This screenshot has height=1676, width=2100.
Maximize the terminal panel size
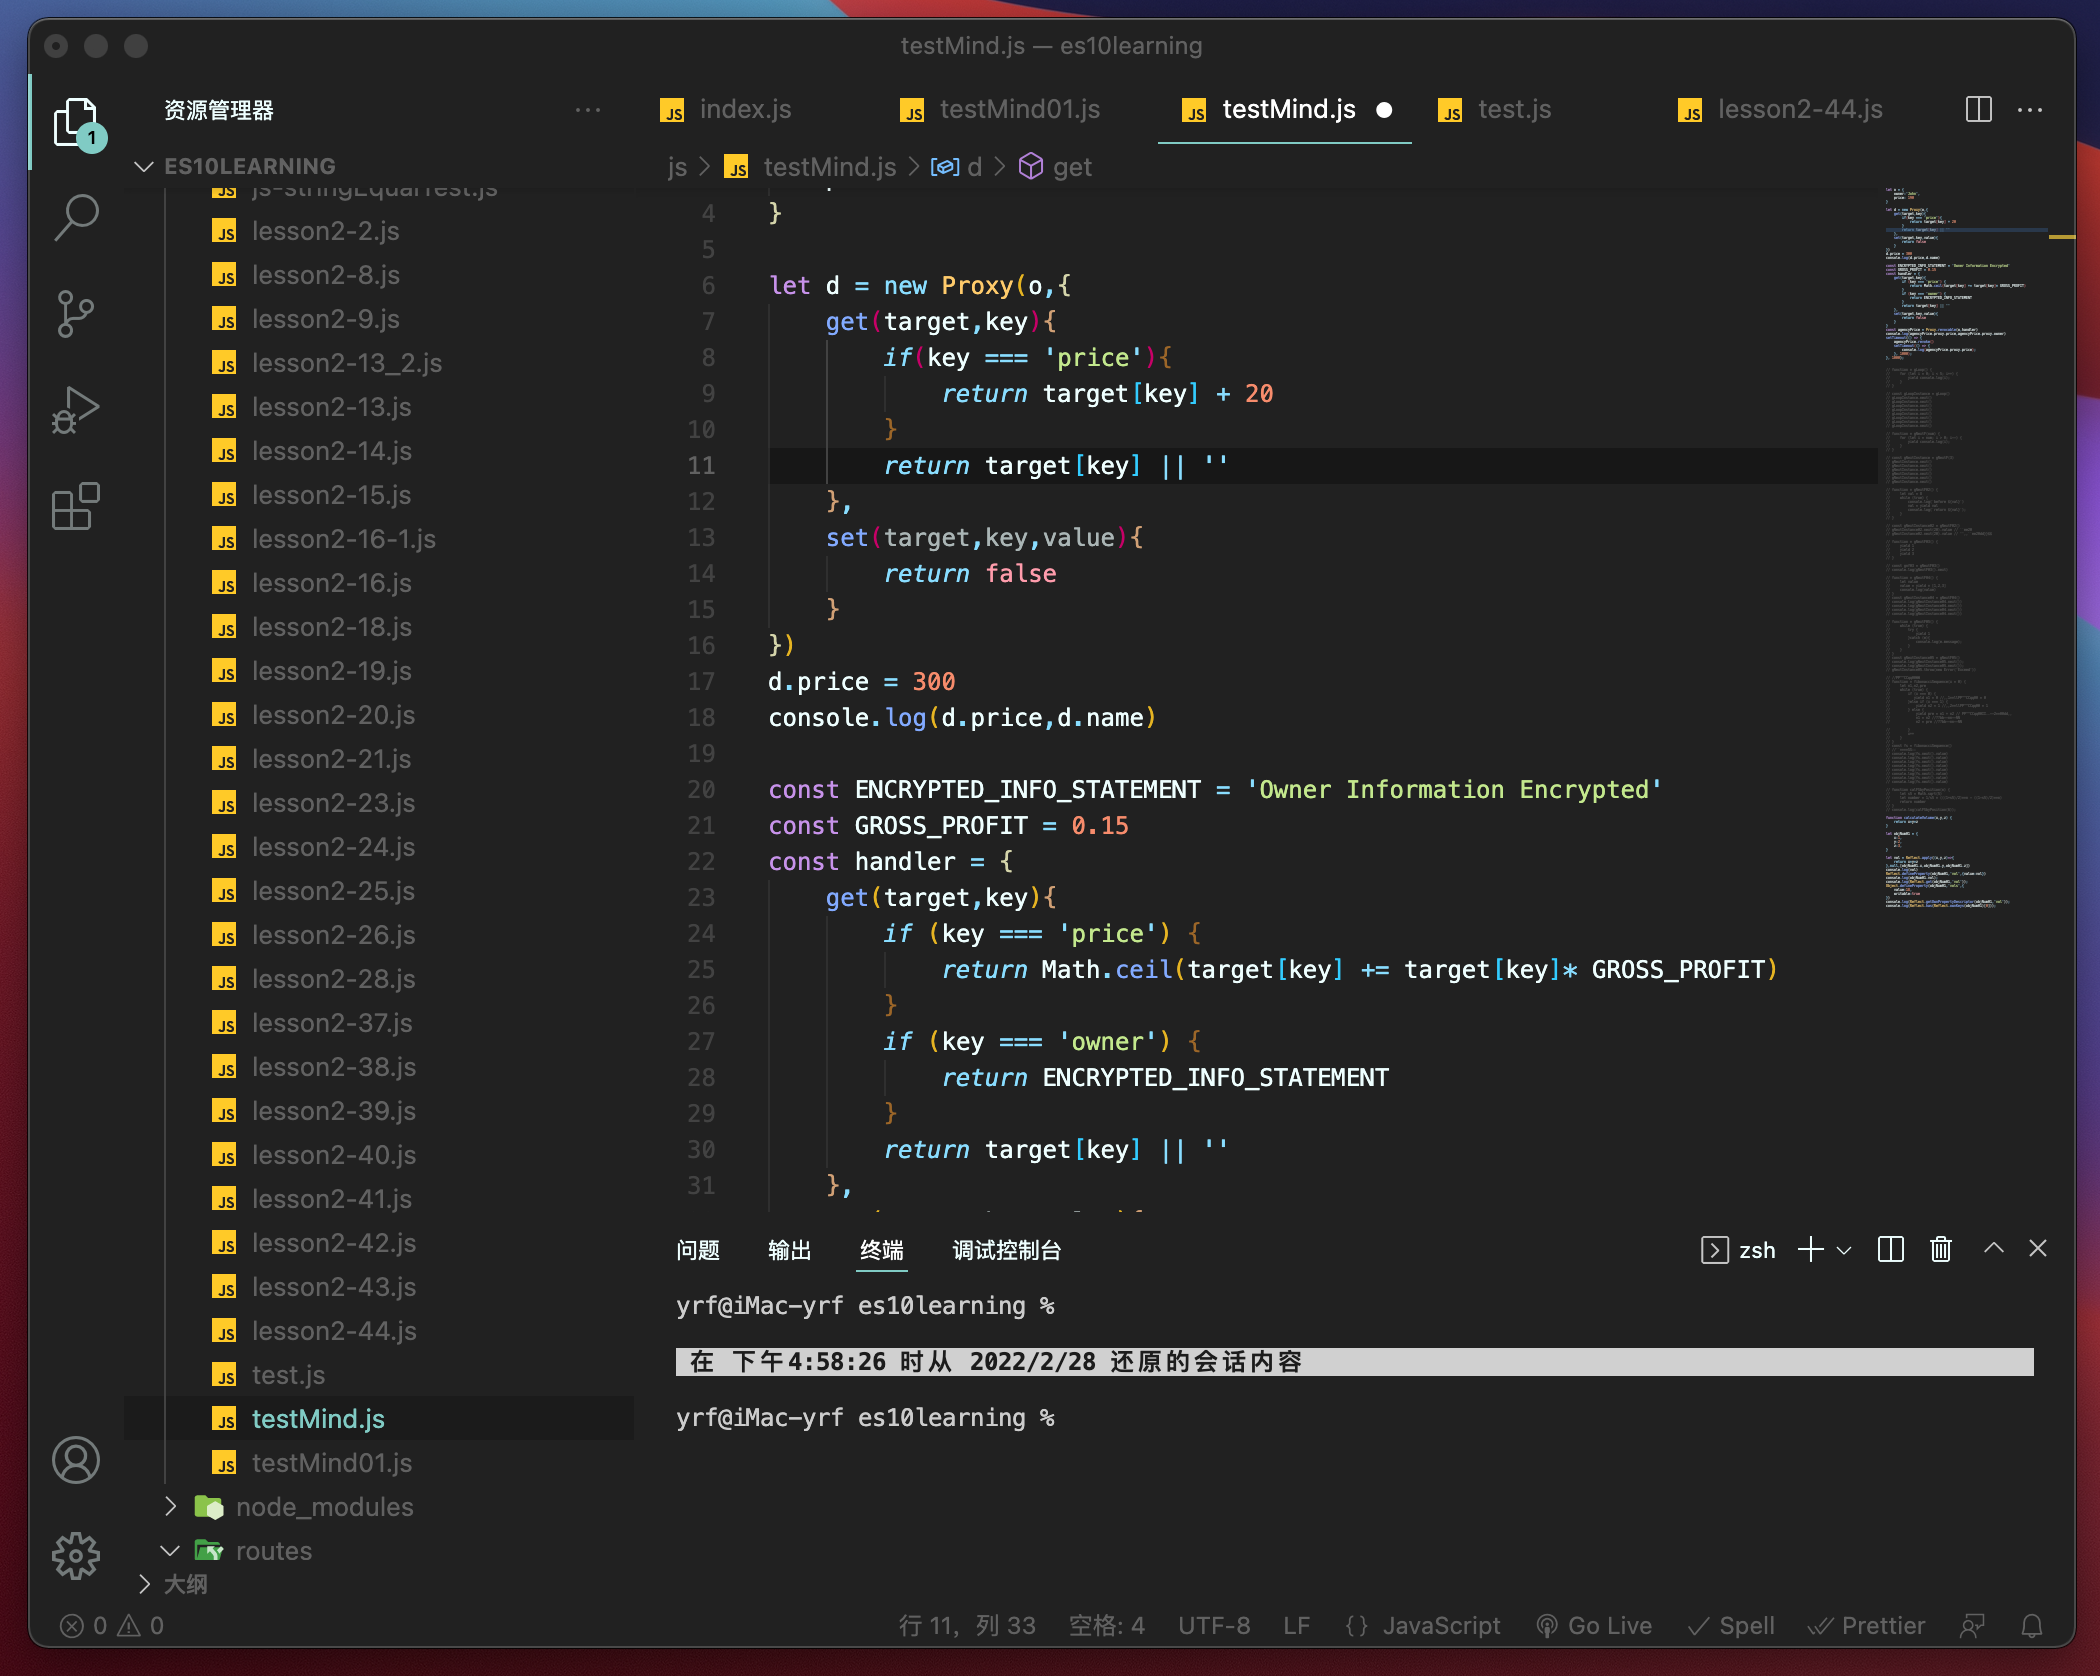(1994, 1248)
